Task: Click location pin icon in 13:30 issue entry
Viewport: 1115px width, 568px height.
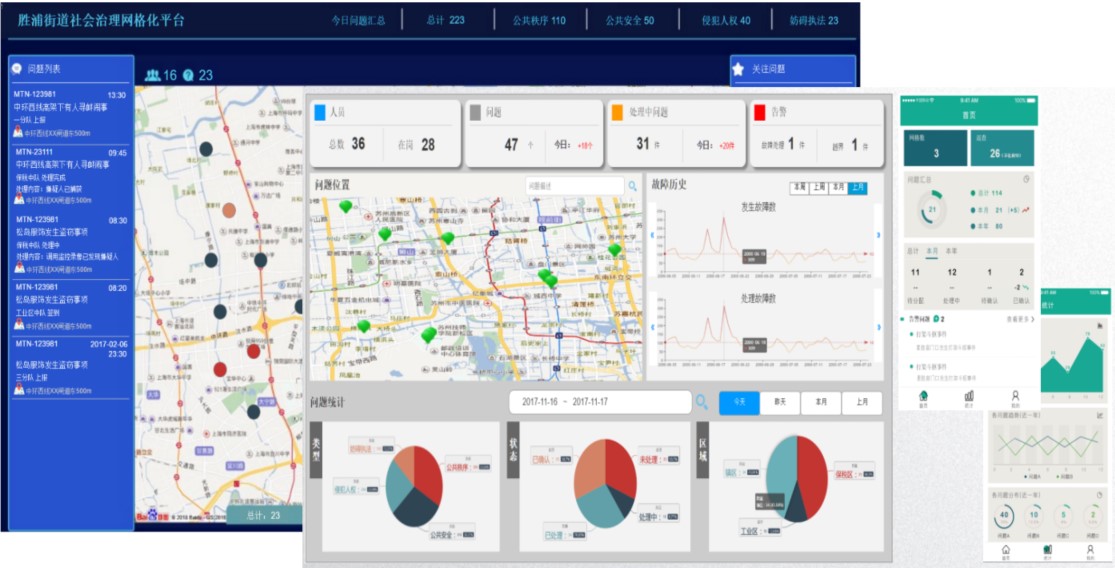Action: (x=18, y=132)
